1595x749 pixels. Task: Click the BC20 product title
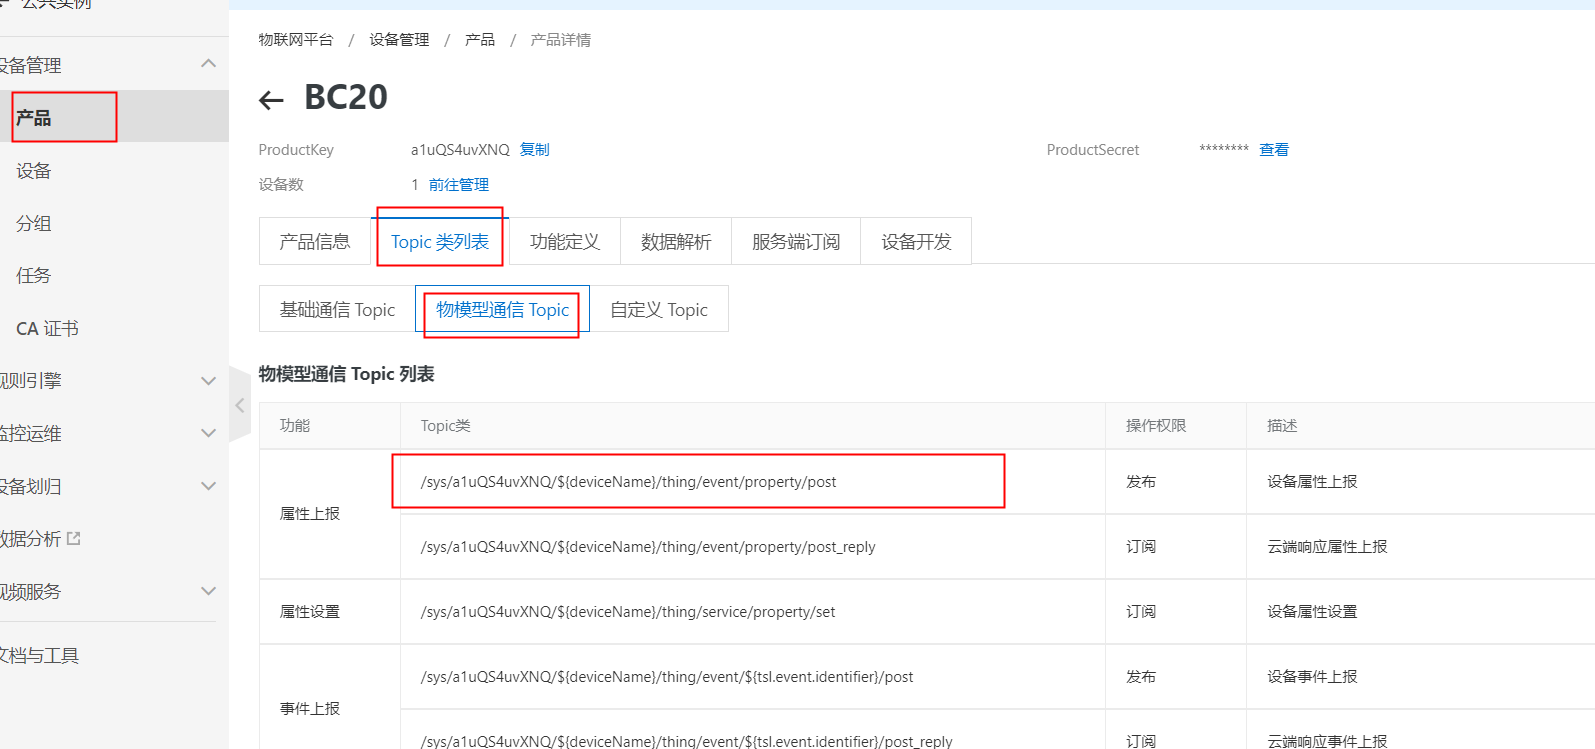[x=346, y=97]
